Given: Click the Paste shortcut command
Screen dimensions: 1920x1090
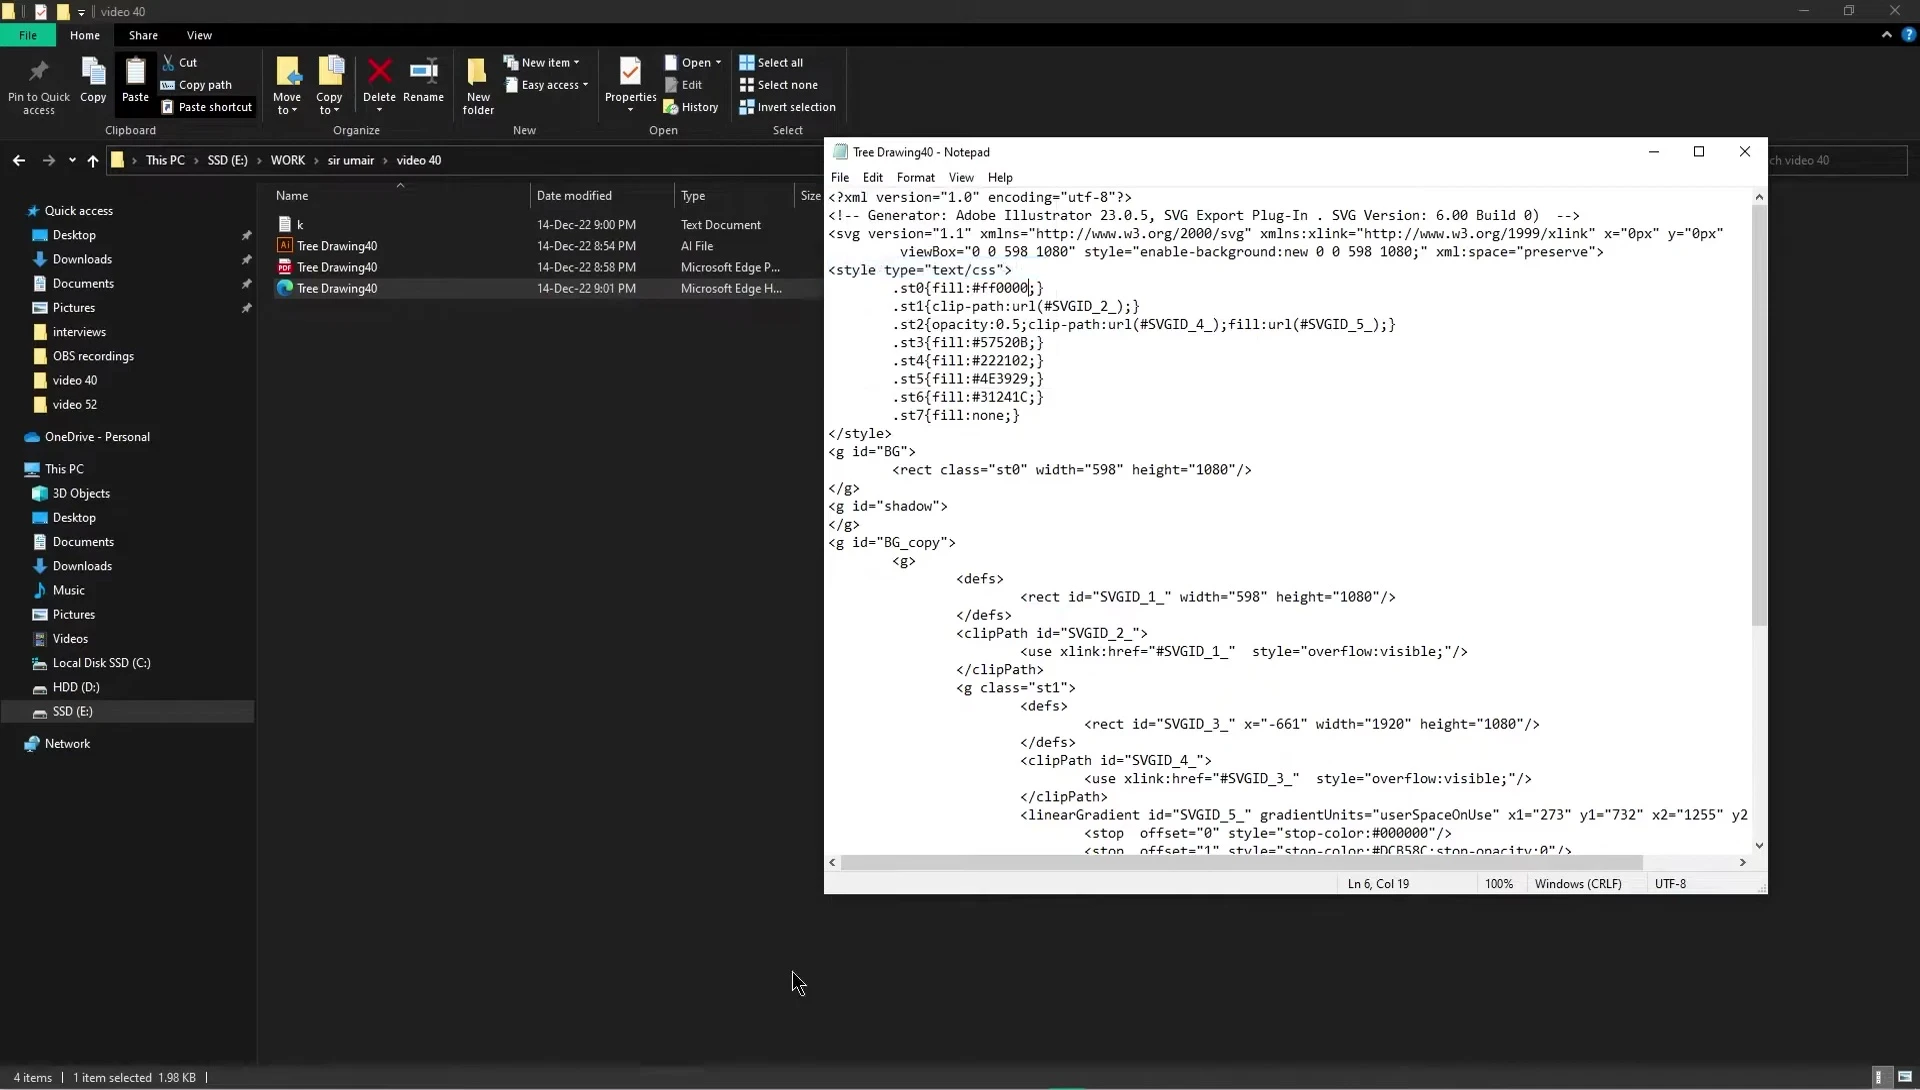Looking at the screenshot, I should coord(207,107).
